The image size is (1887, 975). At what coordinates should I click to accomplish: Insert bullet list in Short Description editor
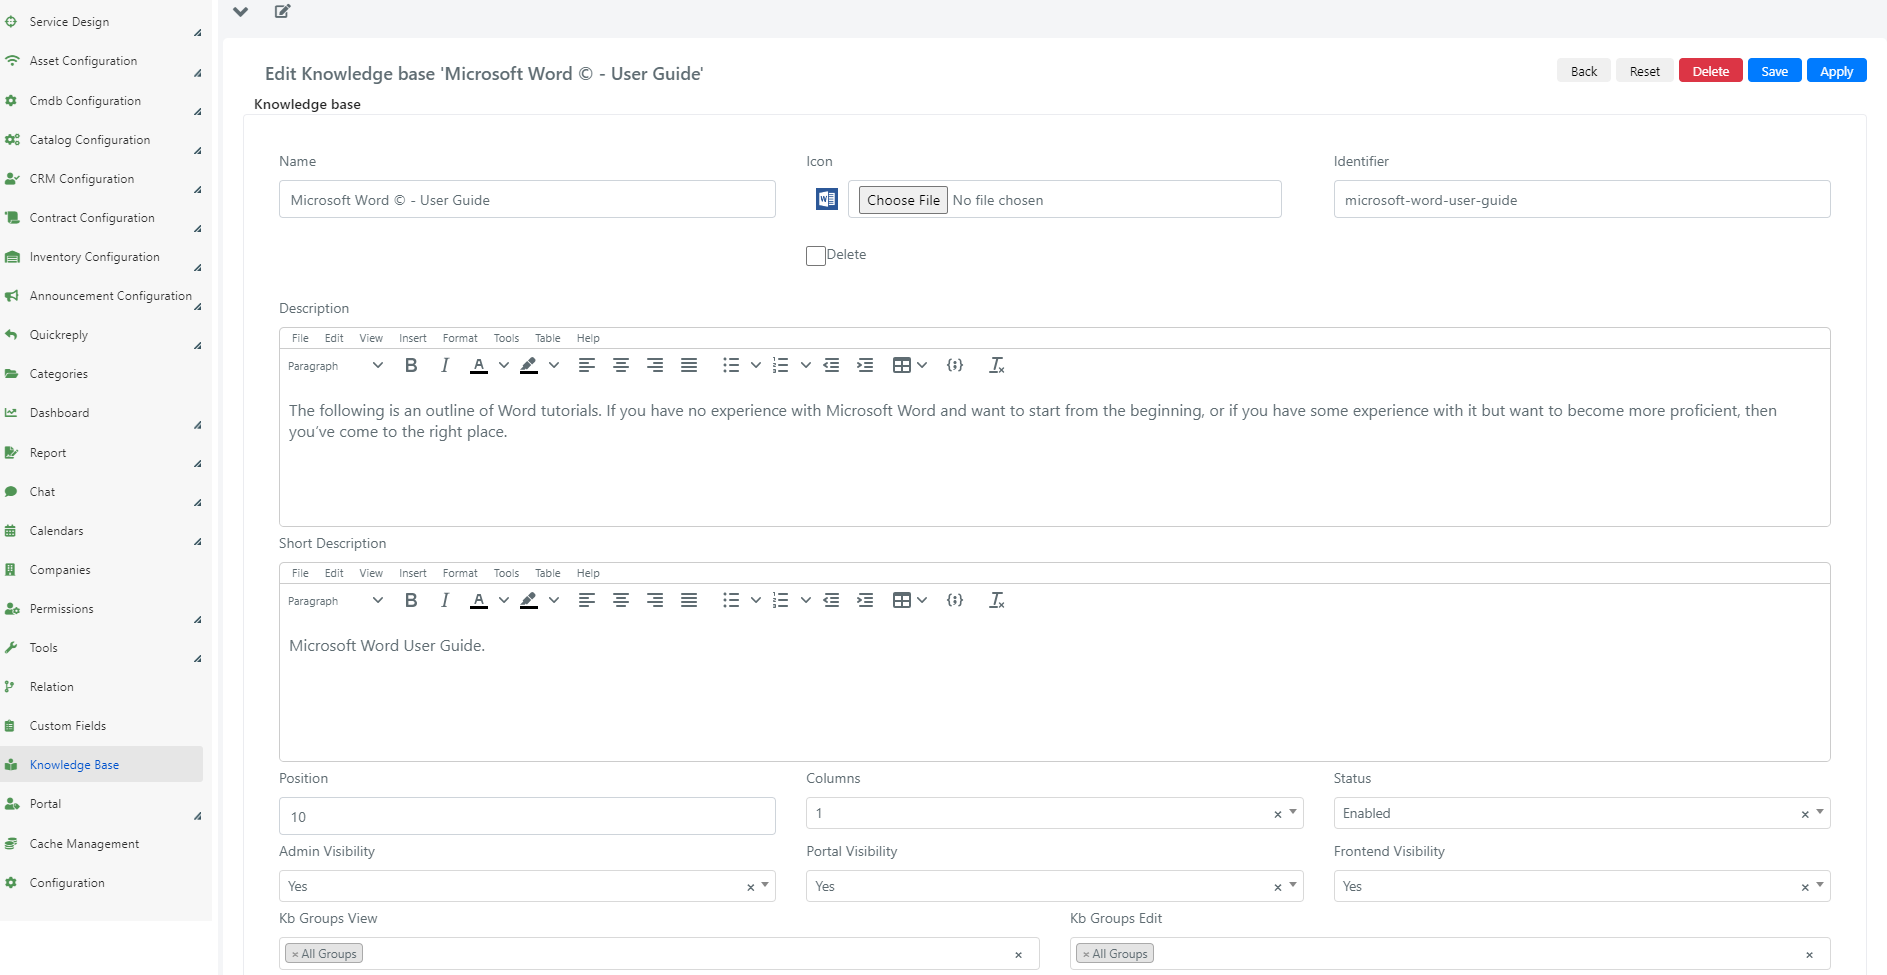coord(731,601)
